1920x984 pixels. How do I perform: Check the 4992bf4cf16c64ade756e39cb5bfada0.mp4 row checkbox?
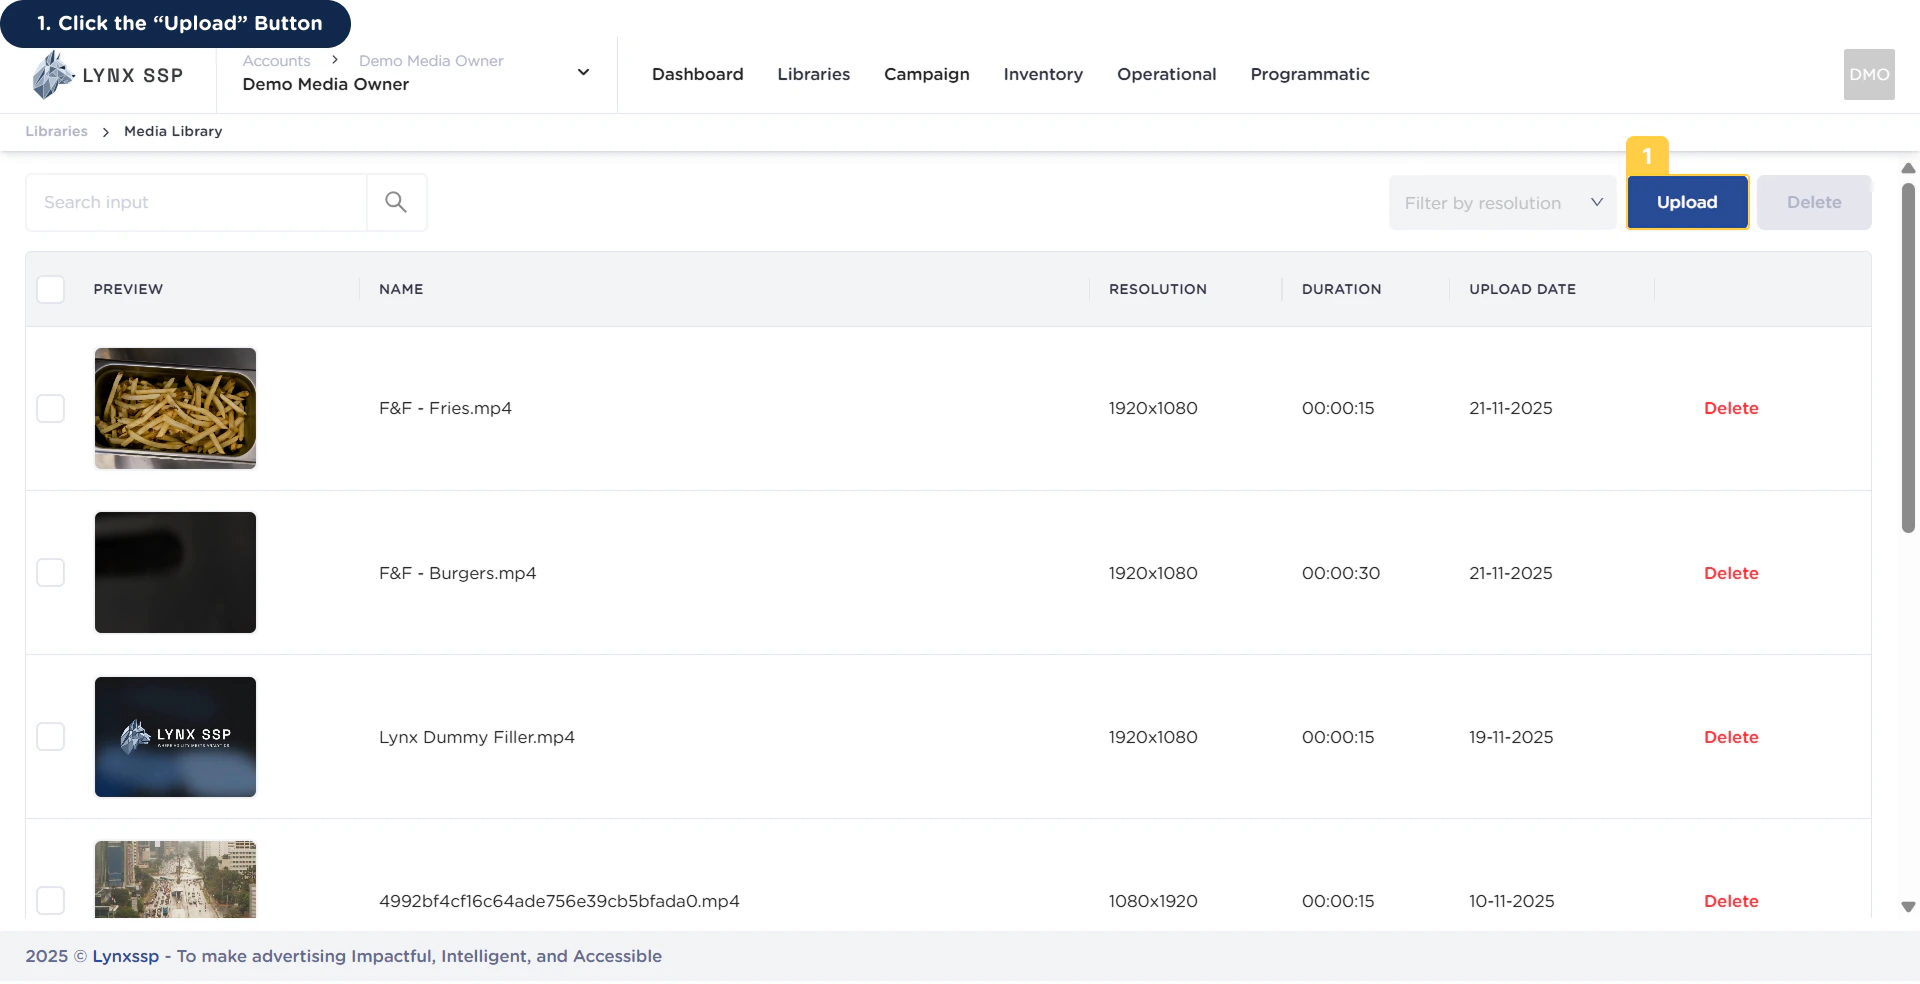[x=50, y=900]
